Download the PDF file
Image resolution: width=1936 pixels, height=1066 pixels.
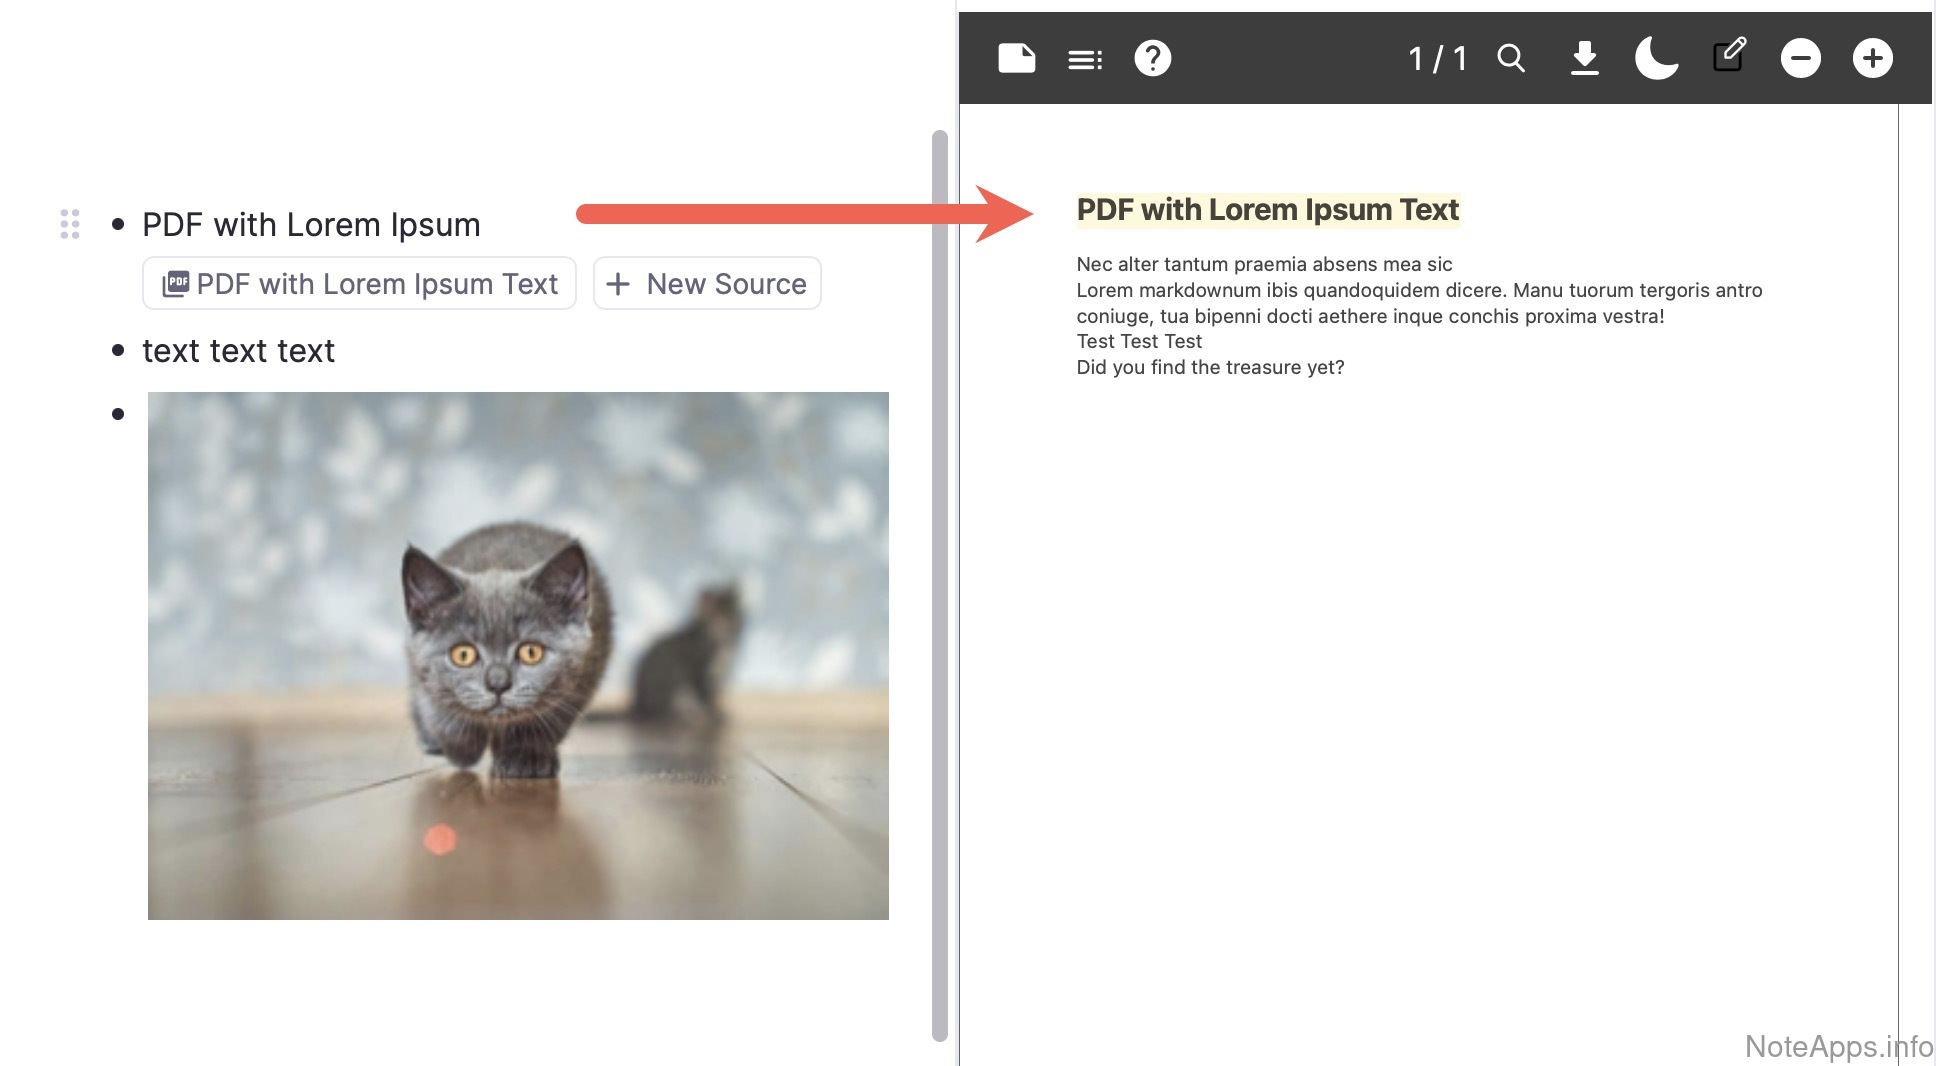coord(1584,59)
